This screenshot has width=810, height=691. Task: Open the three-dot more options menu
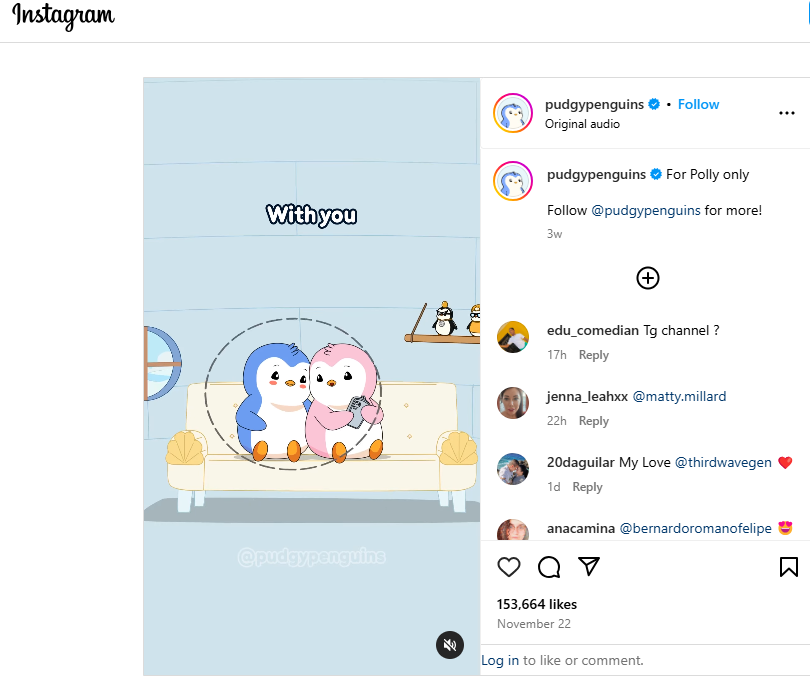tap(787, 113)
